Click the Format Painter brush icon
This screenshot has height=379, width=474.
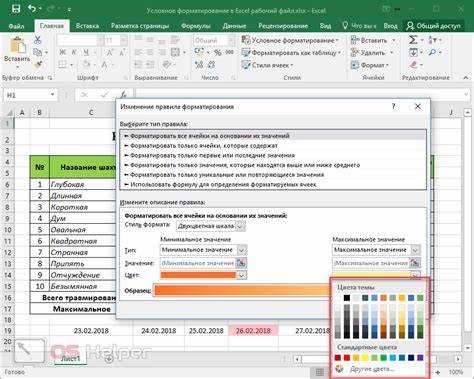38,64
